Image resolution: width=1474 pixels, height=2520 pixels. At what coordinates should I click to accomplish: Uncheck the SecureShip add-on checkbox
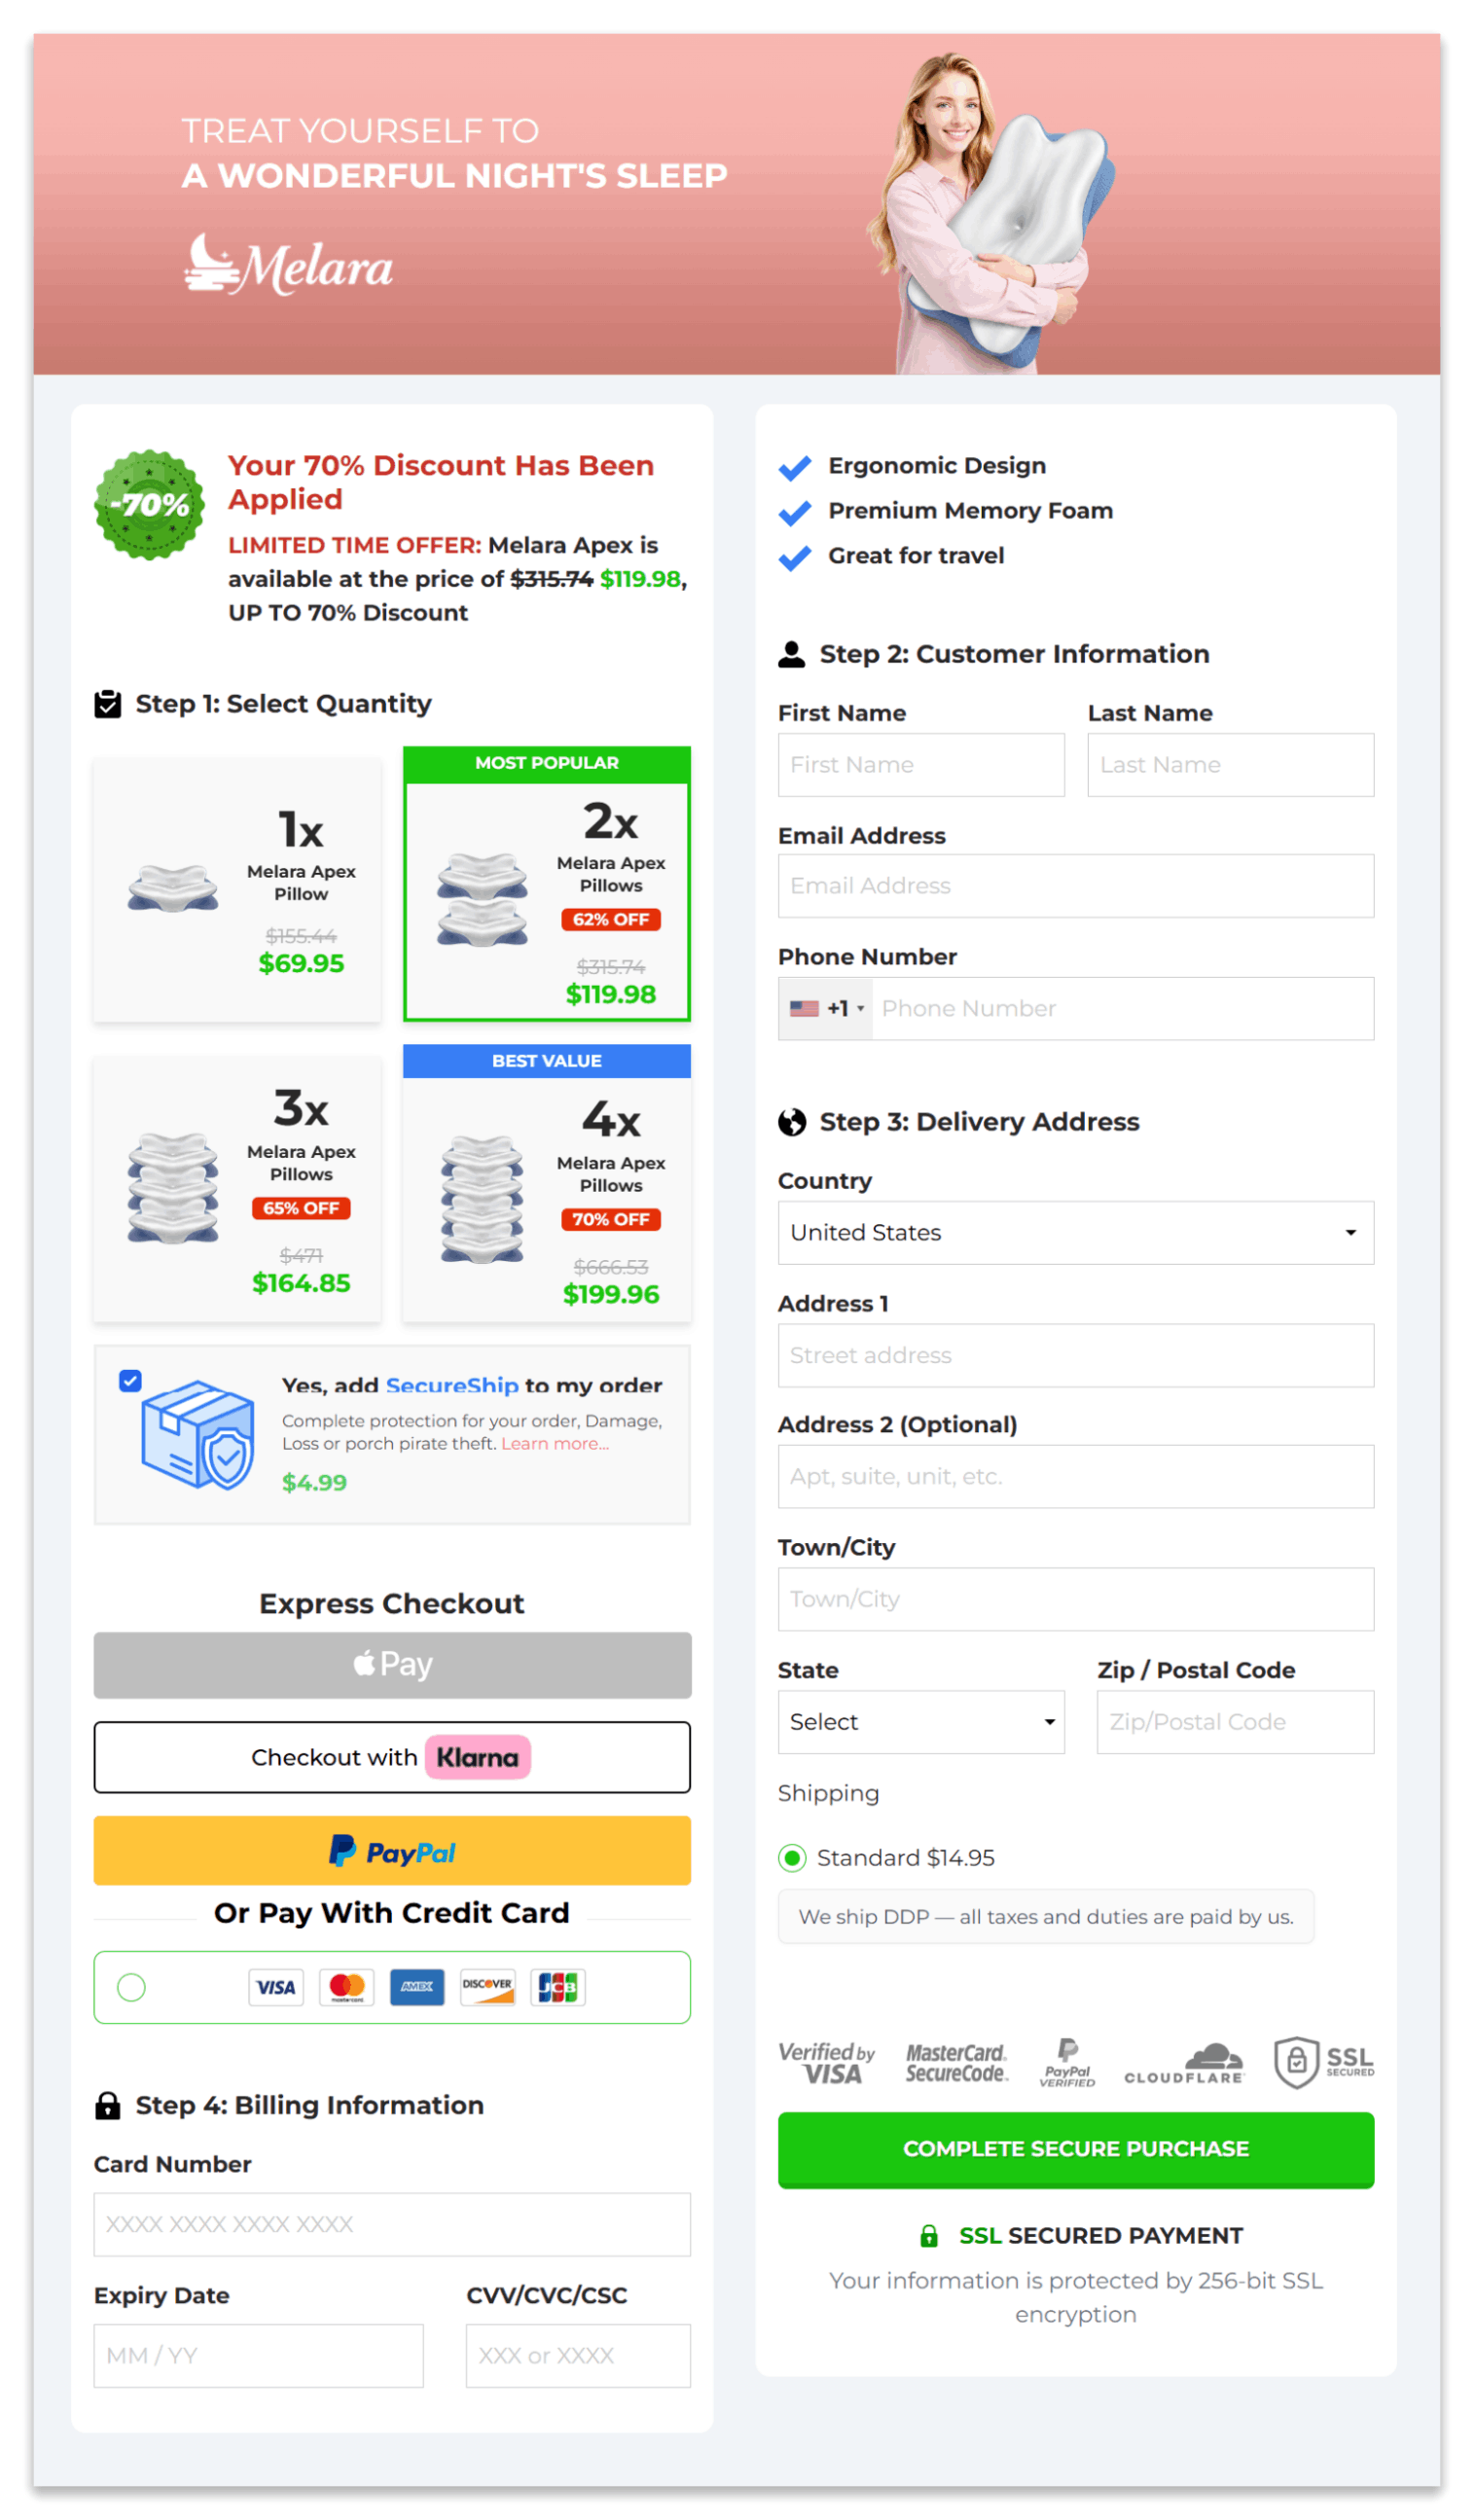(x=130, y=1381)
